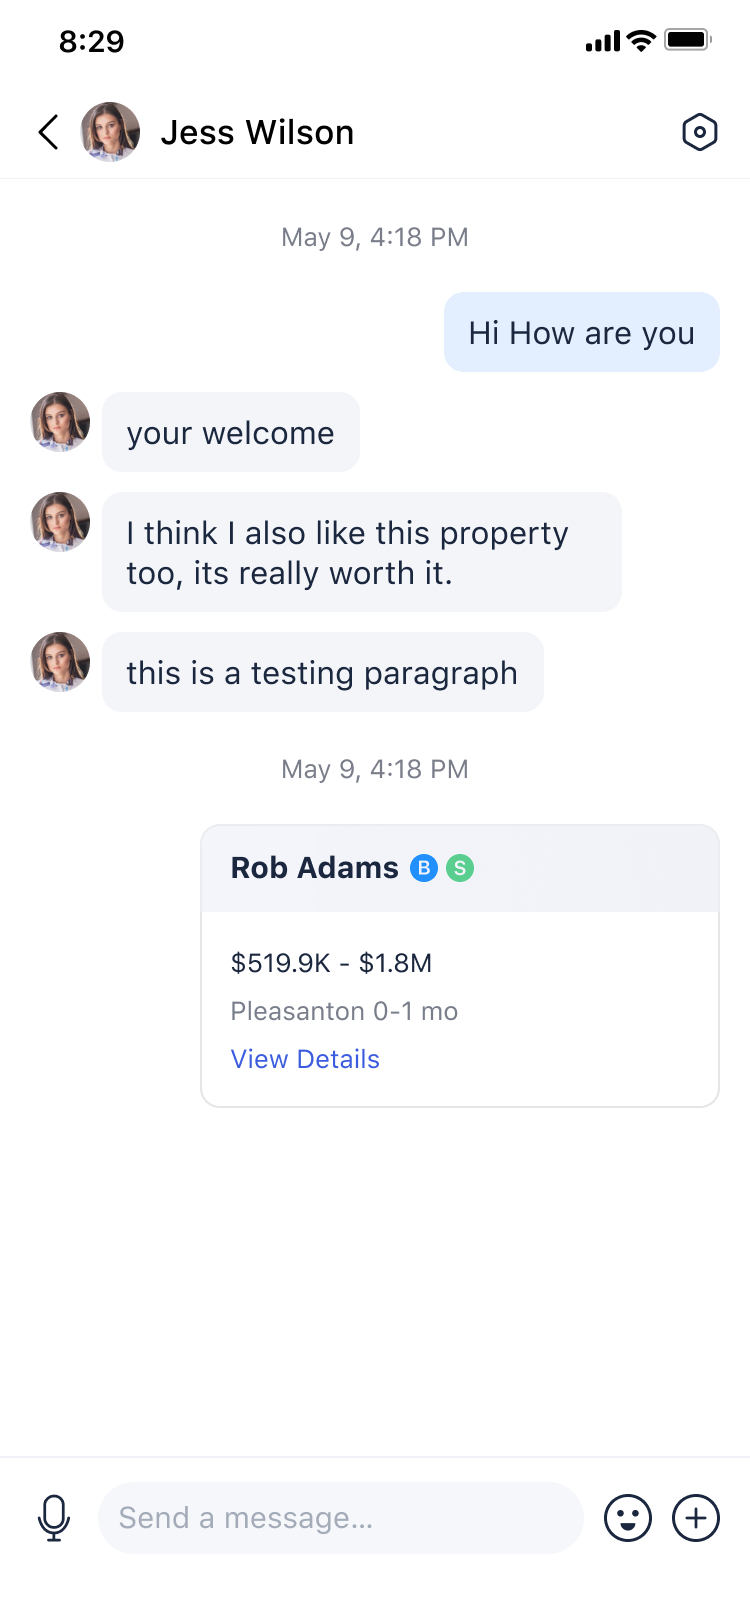Viewport: 750px width, 1624px height.
Task: Tap the blue B badge
Action: coord(424,868)
